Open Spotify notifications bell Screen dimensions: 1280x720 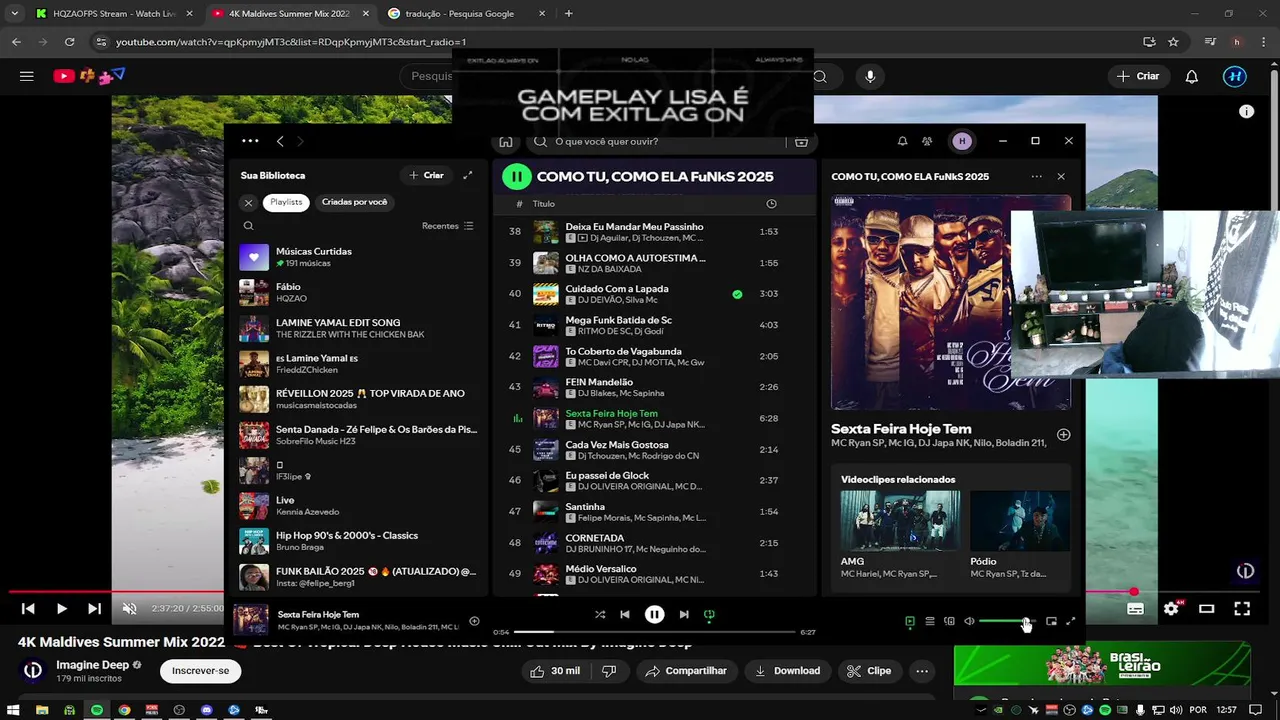tap(902, 141)
